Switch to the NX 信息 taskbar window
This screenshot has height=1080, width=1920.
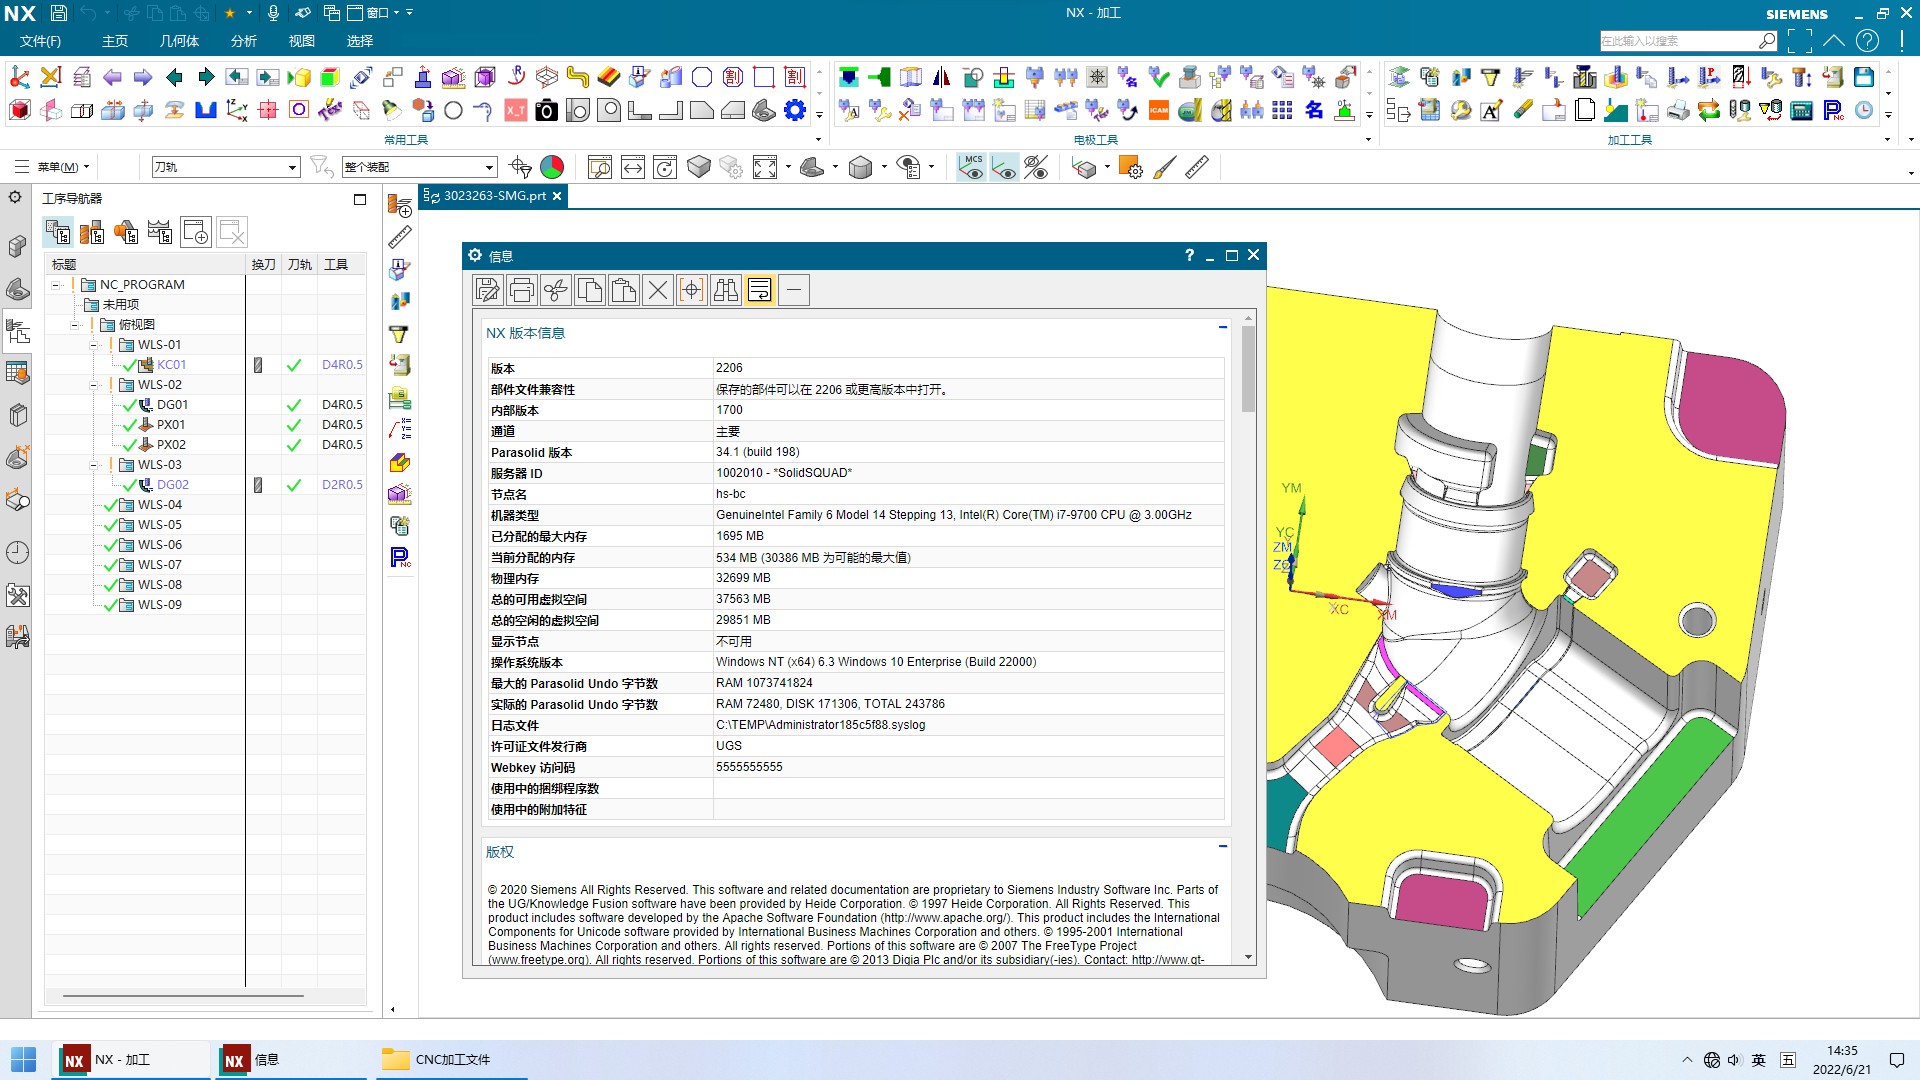[292, 1060]
